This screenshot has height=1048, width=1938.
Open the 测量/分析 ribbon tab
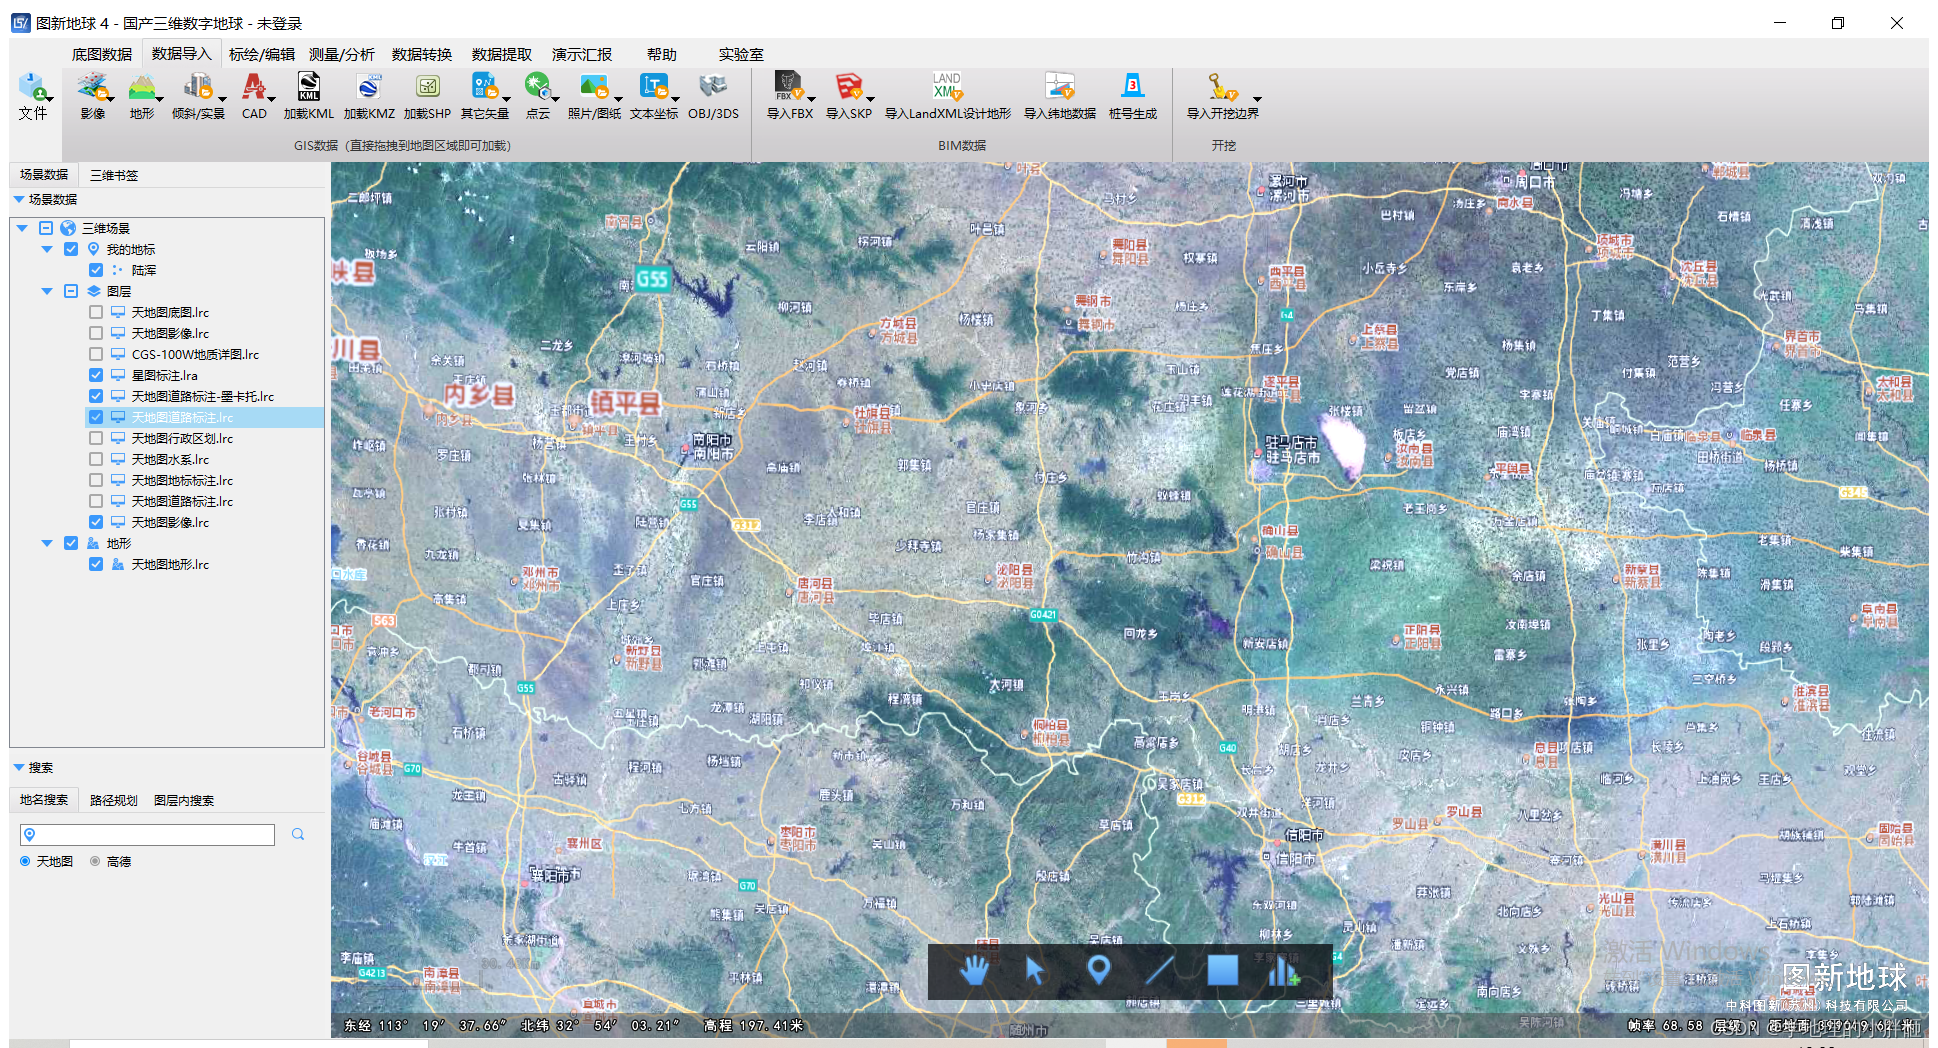click(341, 54)
